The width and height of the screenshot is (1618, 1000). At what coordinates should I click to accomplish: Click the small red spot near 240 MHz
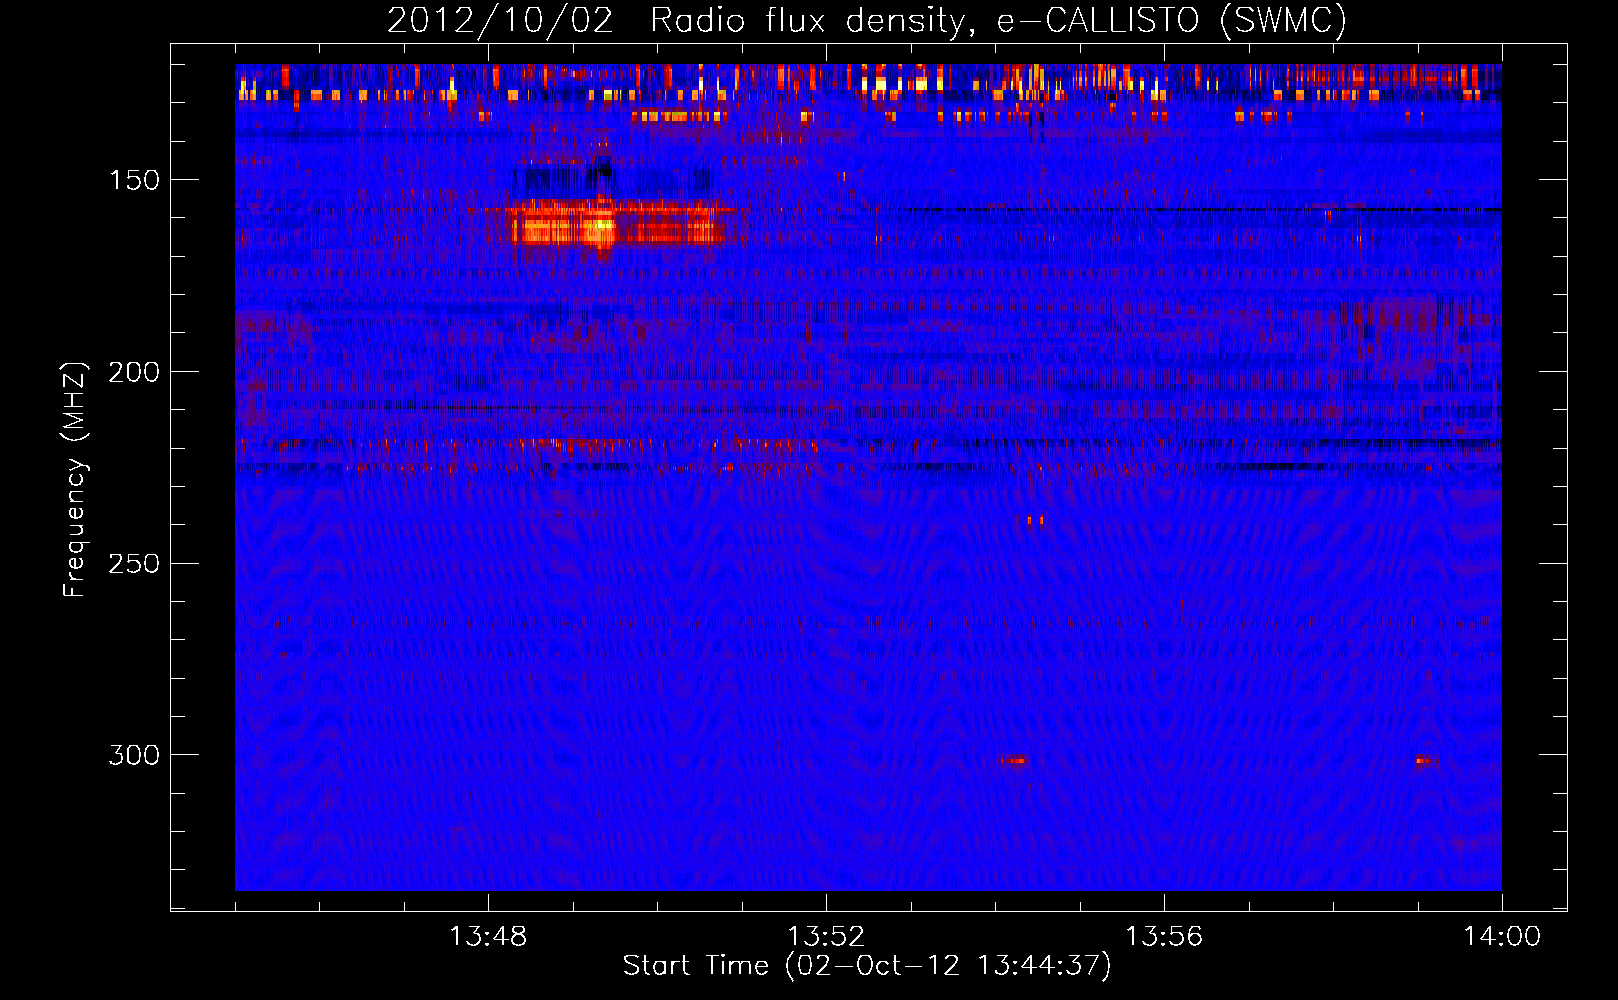click(x=1035, y=520)
